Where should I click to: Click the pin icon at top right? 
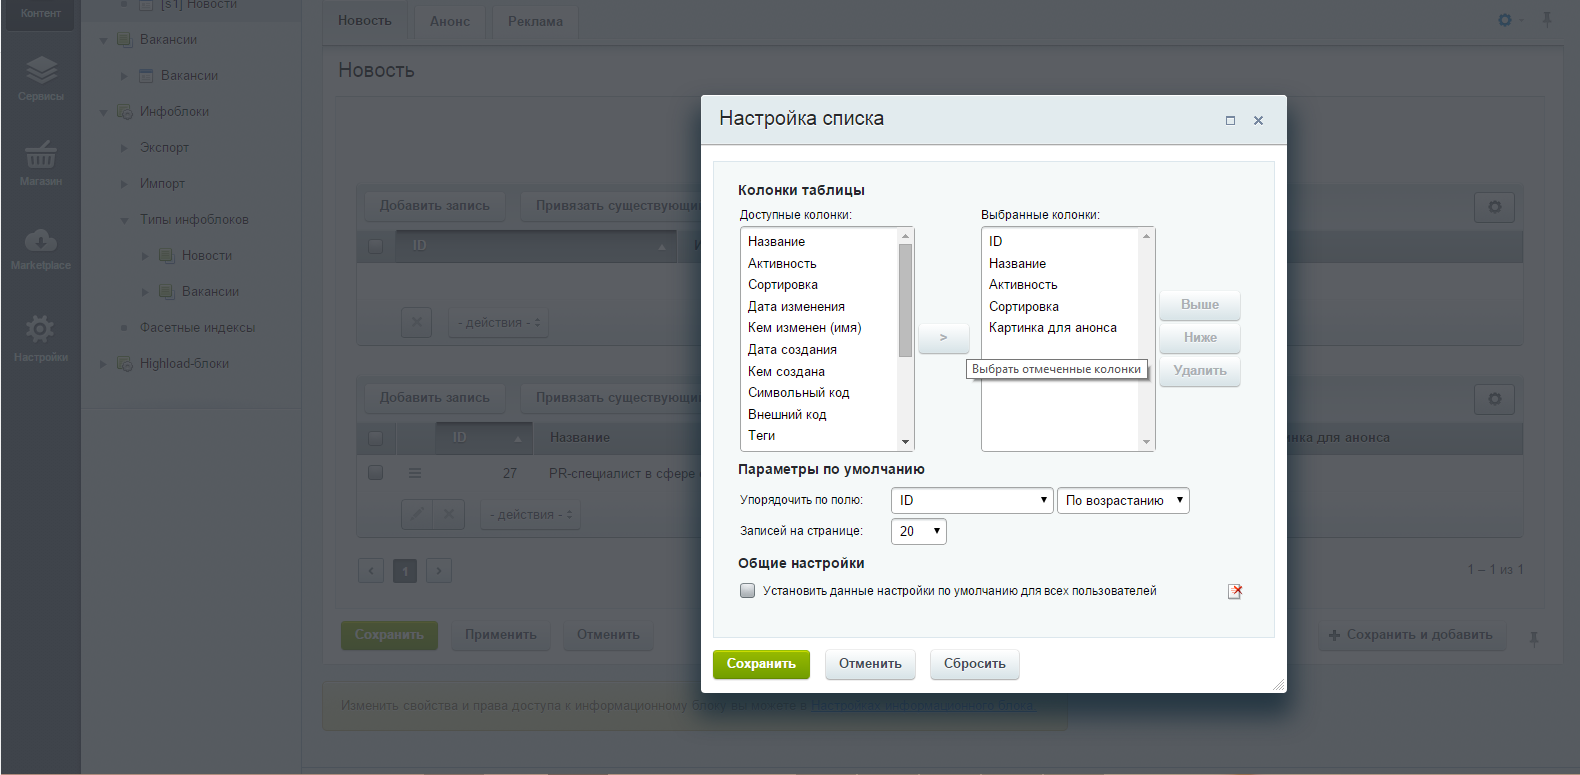tap(1547, 20)
